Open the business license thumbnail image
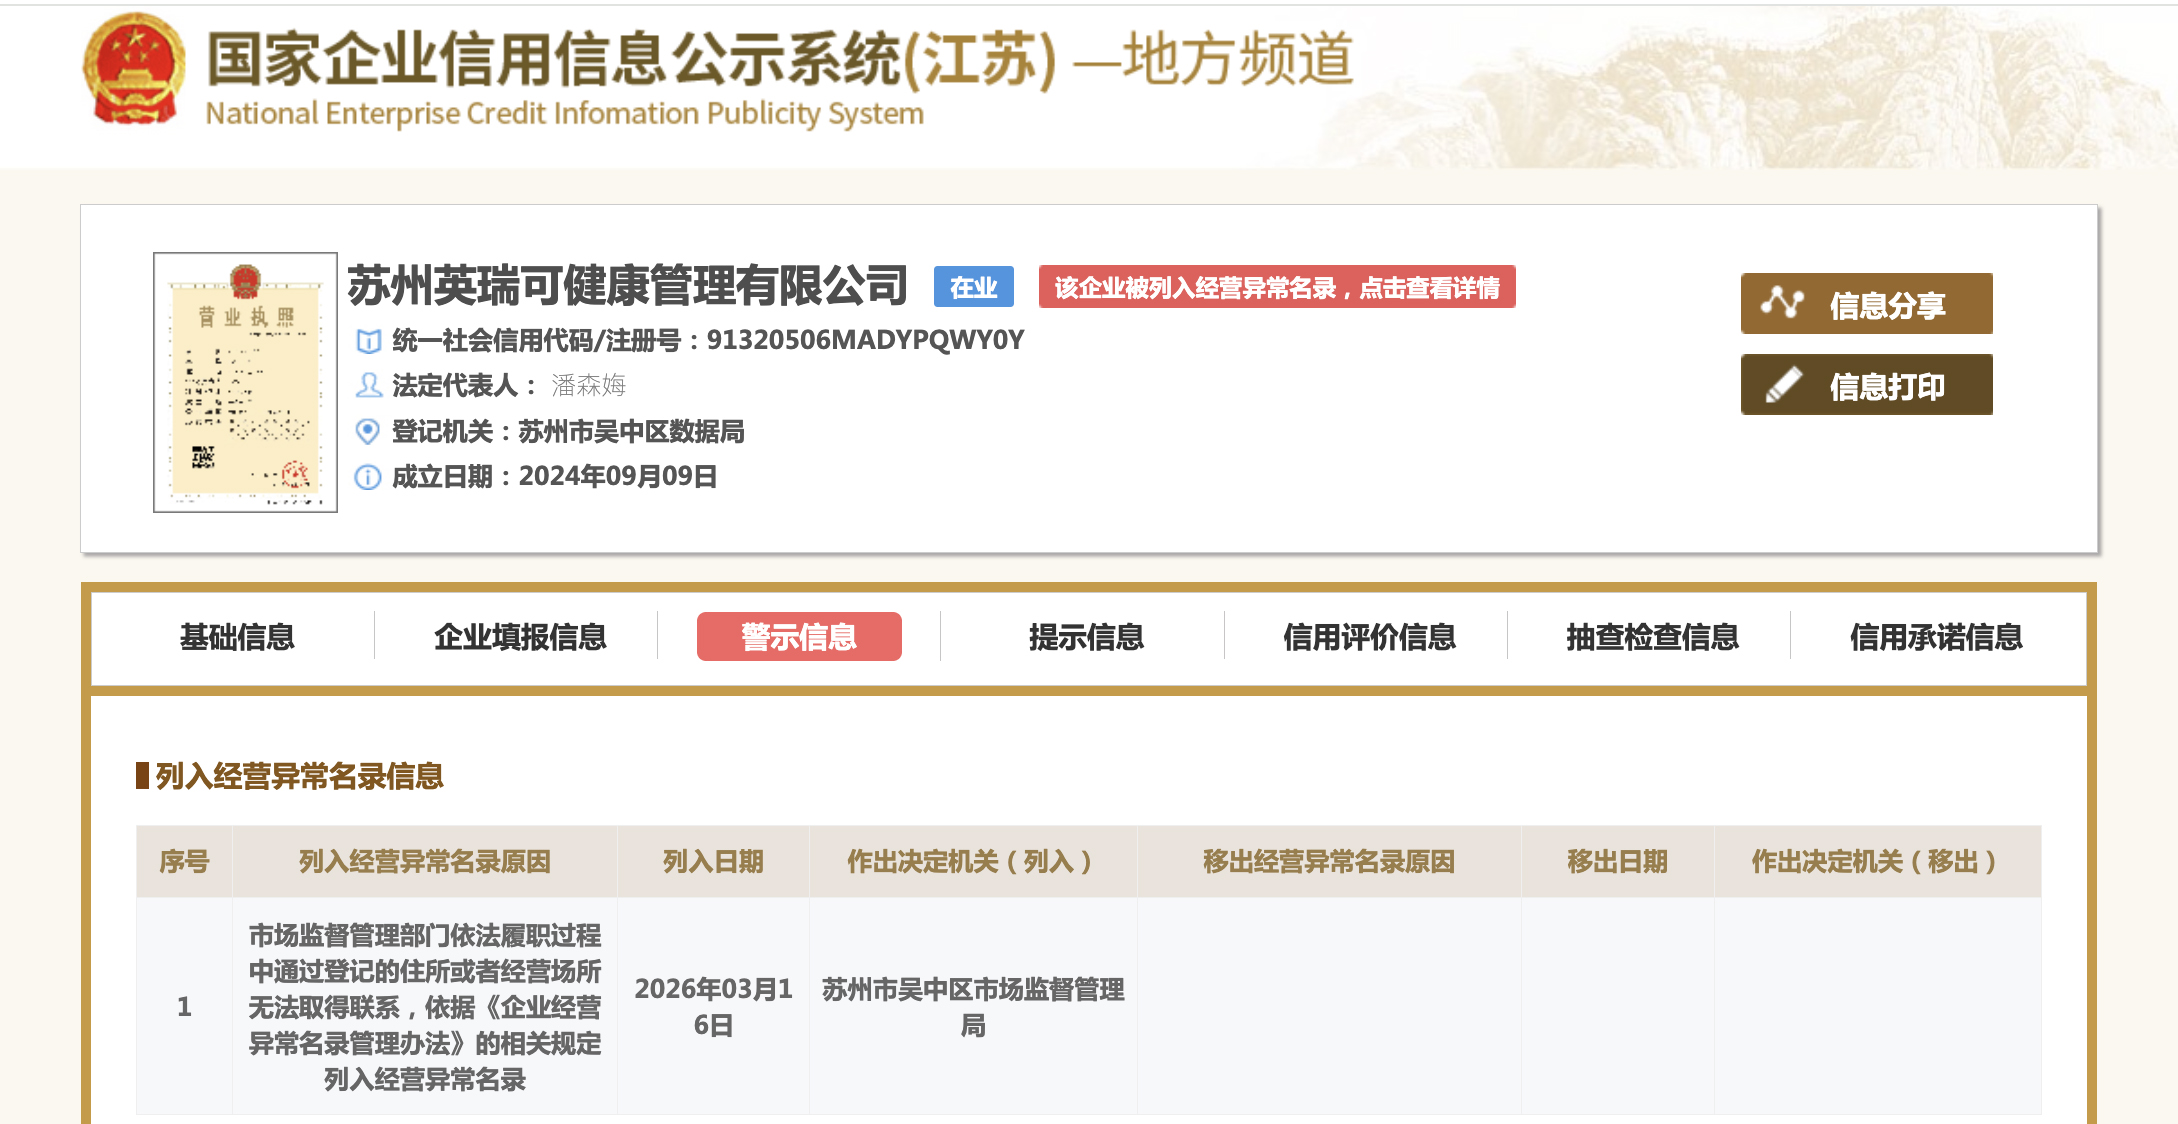The image size is (2178, 1124). (245, 382)
